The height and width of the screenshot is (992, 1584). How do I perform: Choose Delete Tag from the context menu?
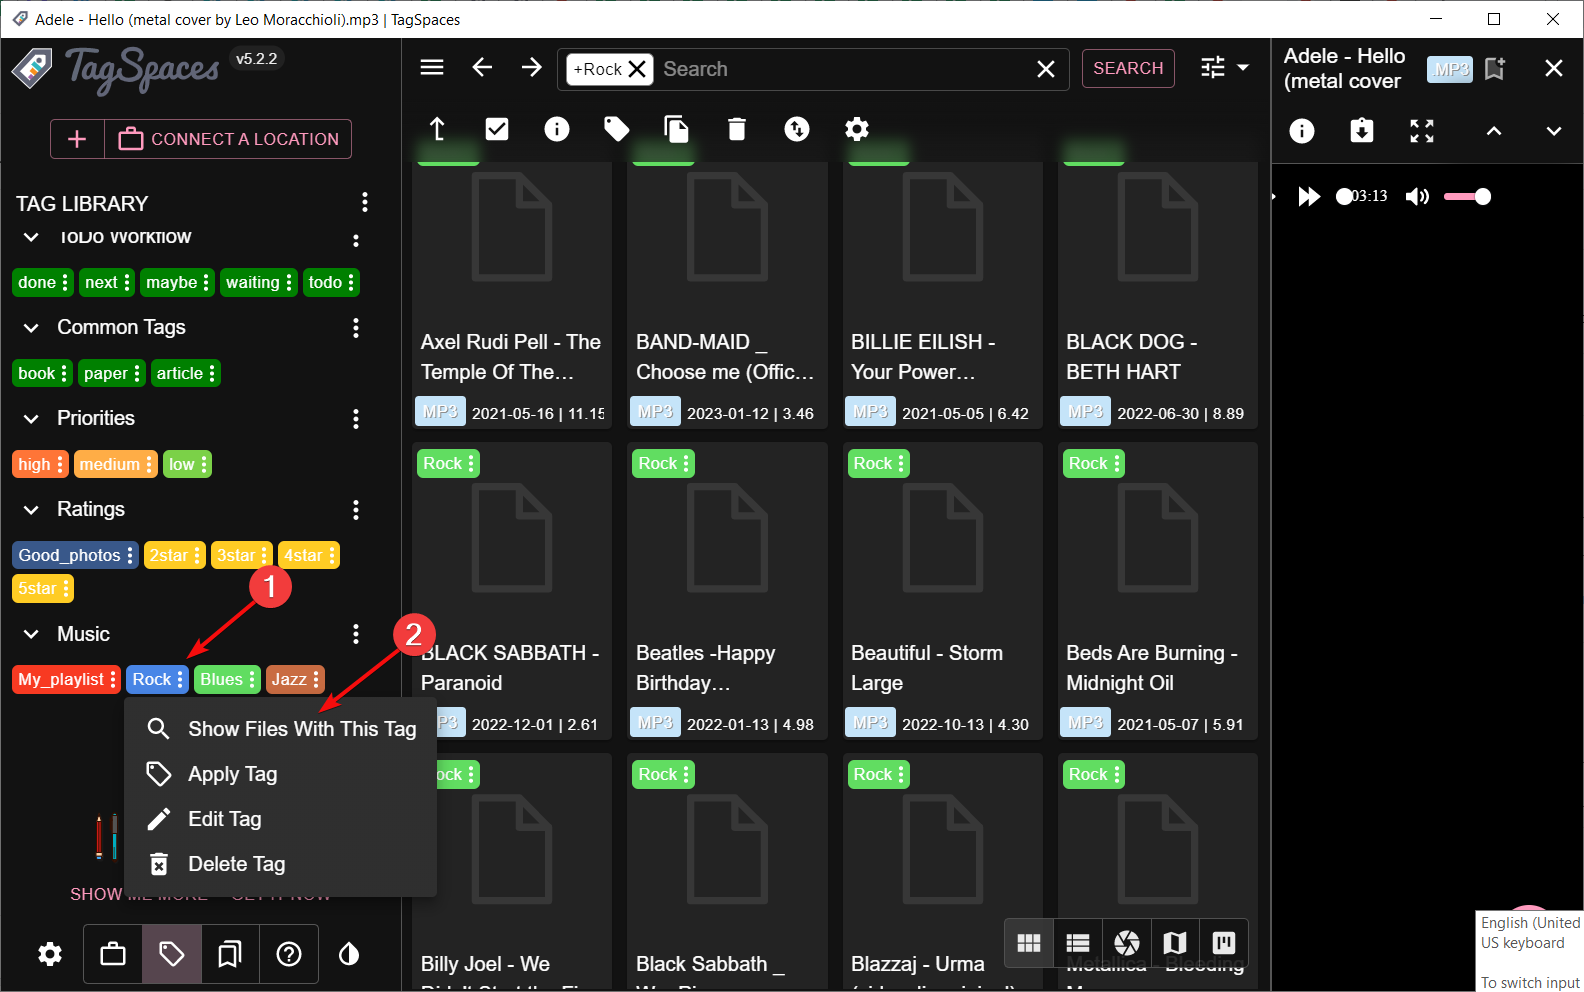280,864
